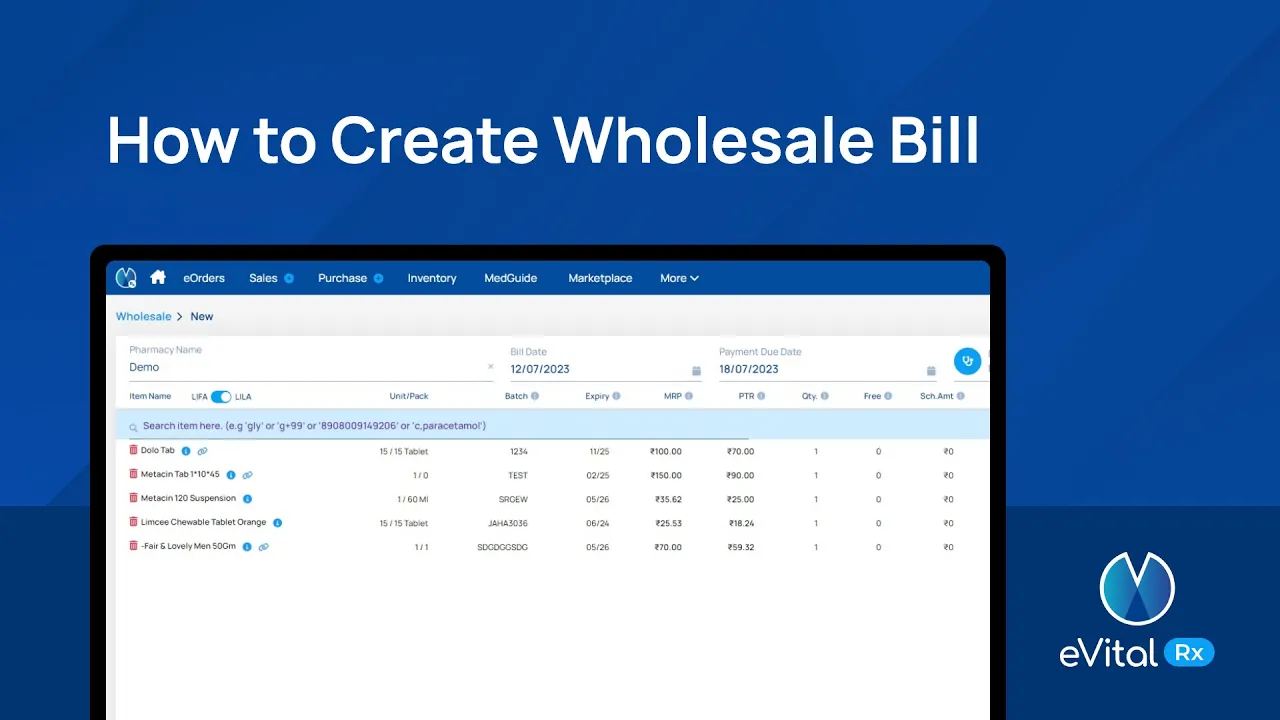Viewport: 1280px width, 720px height.
Task: Click the link icon beside Fair & Lovely Men
Action: coord(263,547)
